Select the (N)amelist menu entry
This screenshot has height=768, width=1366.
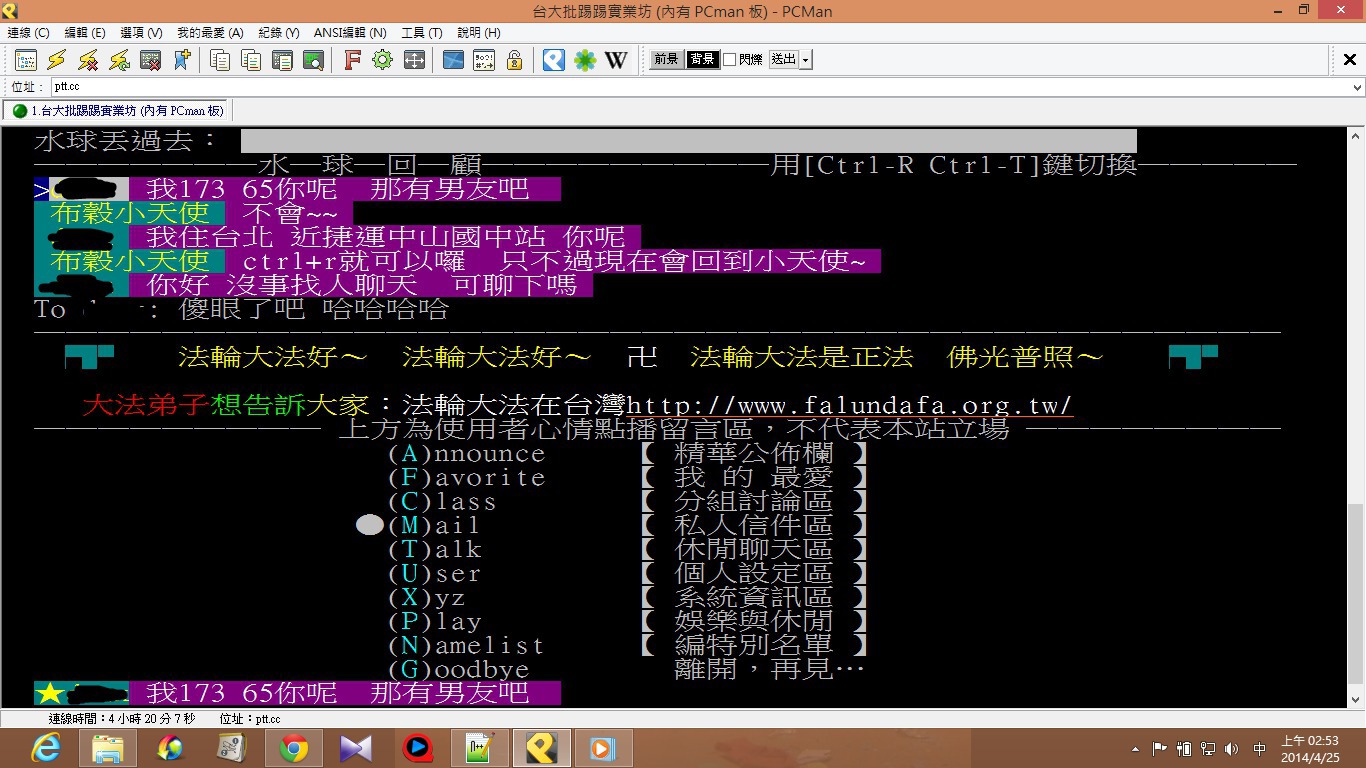[x=467, y=646]
